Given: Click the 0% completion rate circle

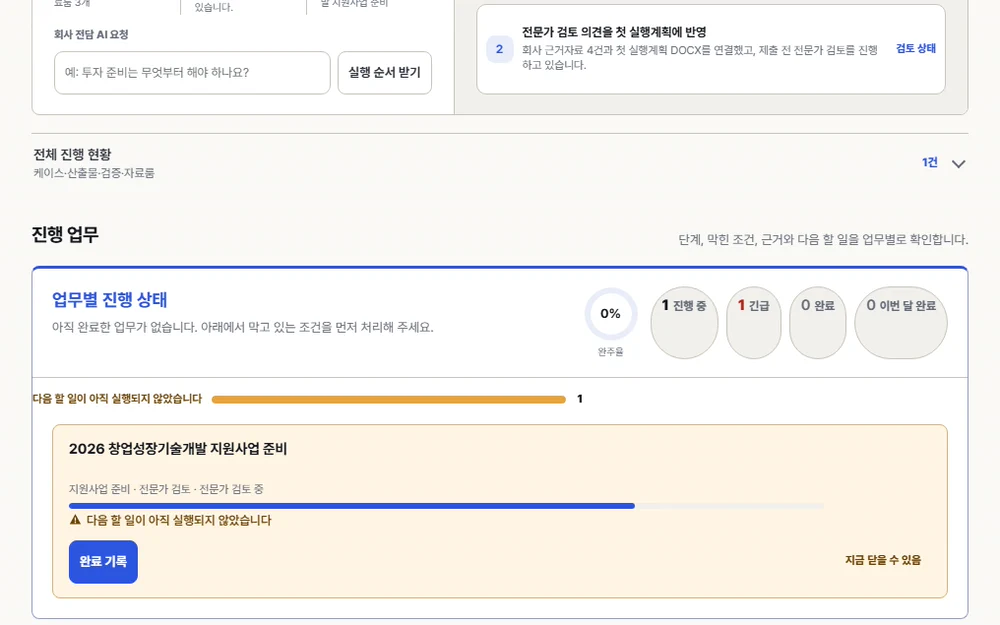Looking at the screenshot, I should (x=610, y=314).
